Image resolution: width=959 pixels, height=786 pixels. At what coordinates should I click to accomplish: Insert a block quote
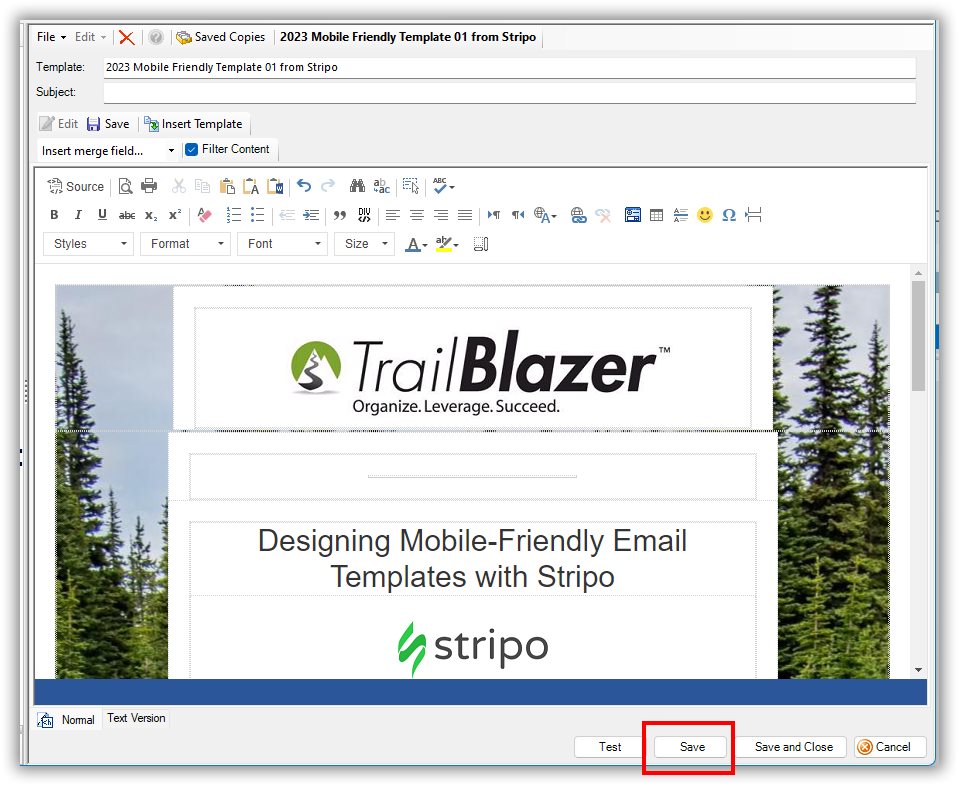[x=340, y=215]
